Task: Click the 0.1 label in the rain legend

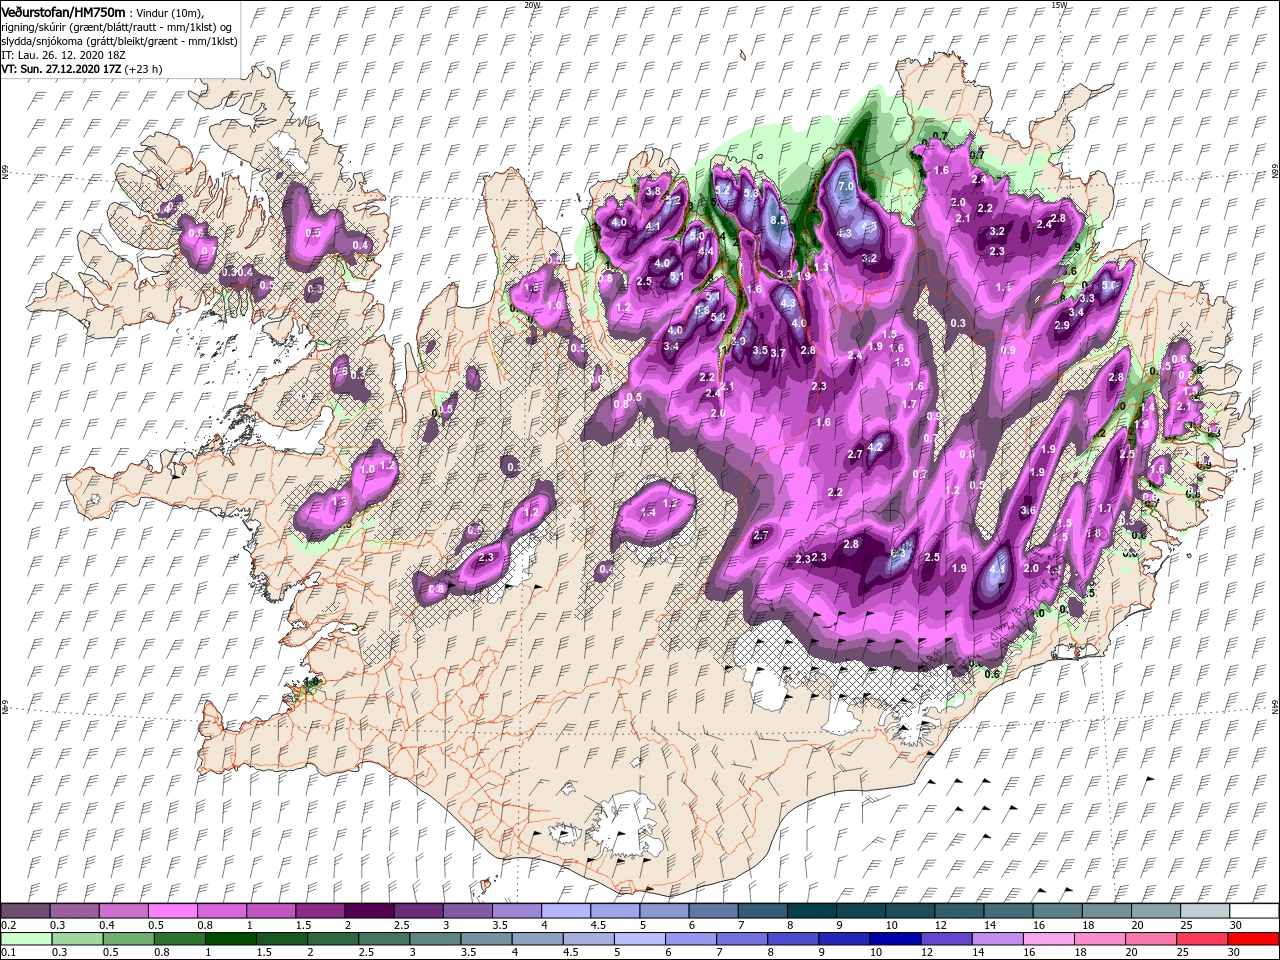Action: coord(9,952)
